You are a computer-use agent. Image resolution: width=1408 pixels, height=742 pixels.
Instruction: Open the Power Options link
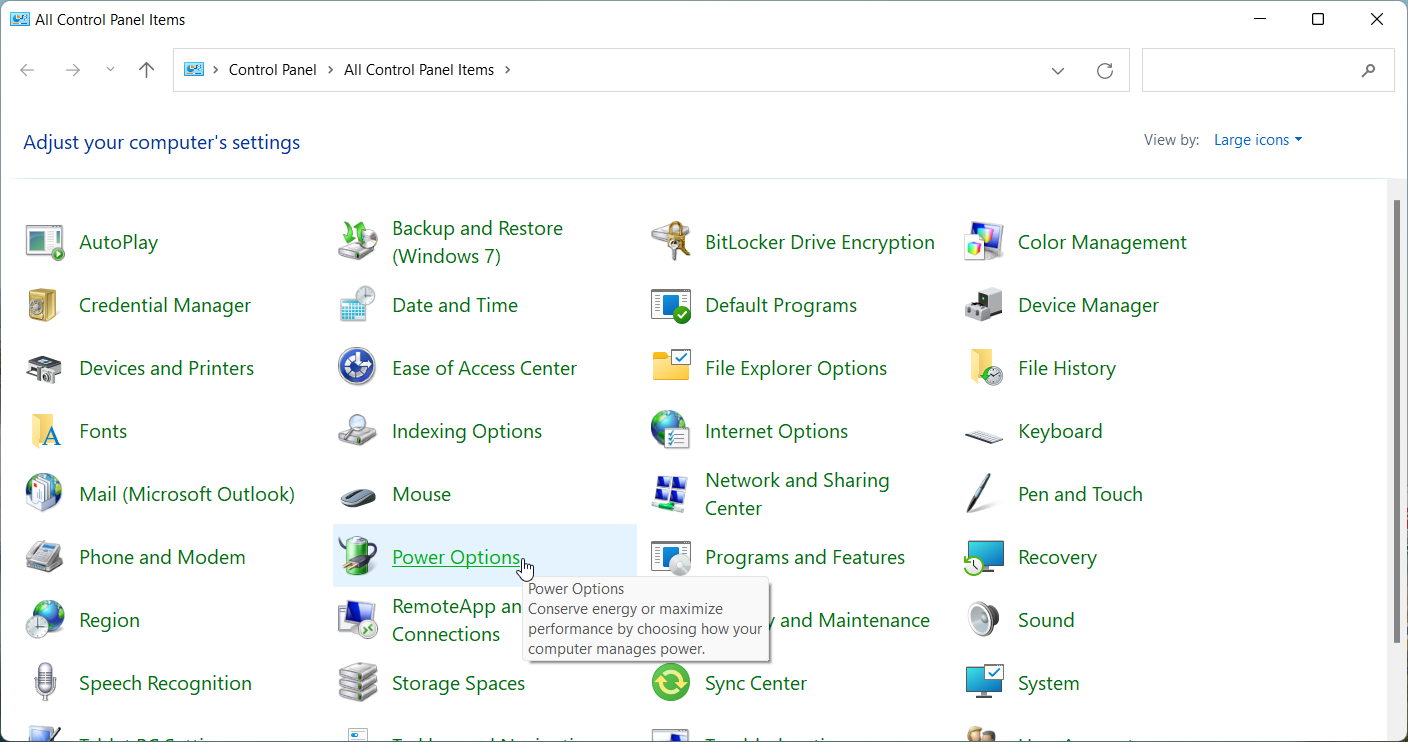456,557
